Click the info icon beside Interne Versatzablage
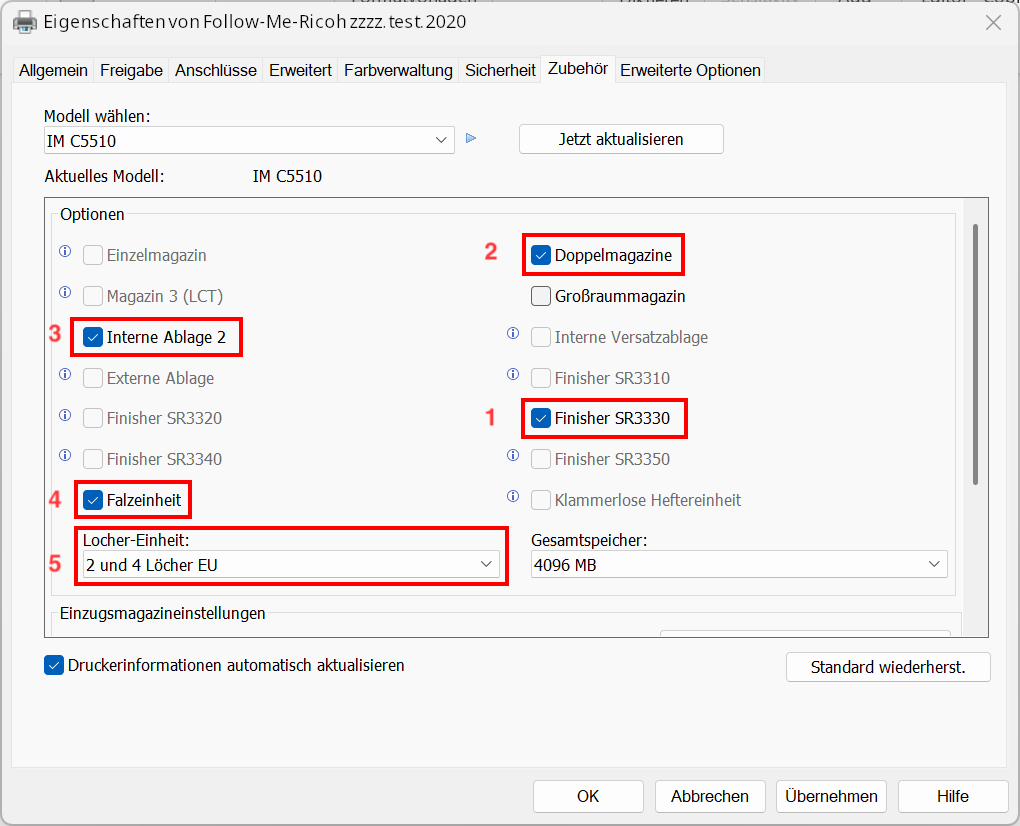 click(513, 334)
